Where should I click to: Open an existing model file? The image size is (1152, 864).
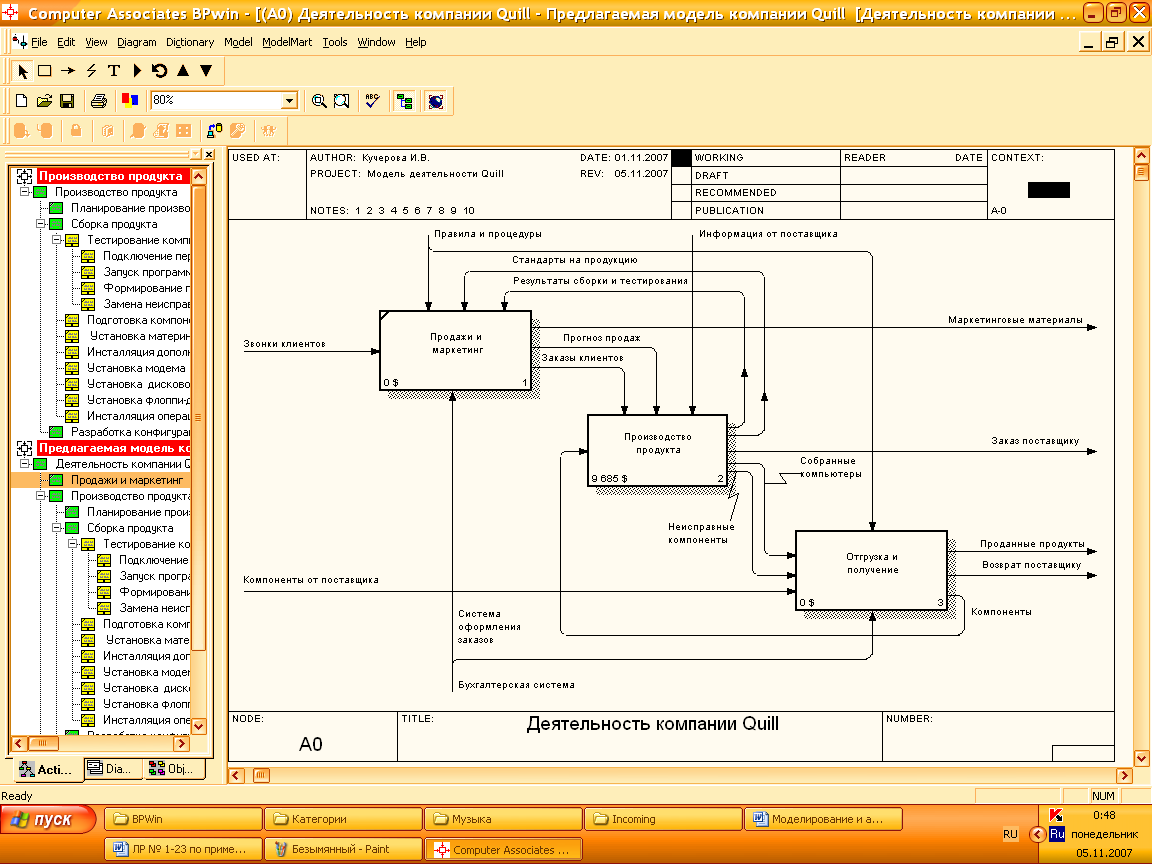point(44,101)
